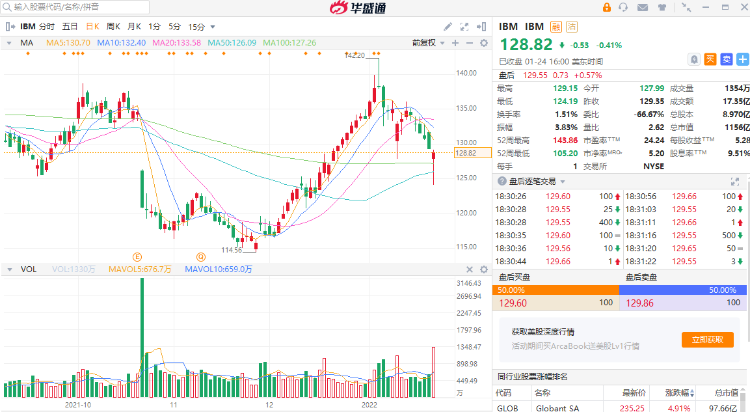Viewport: 750px width, 412px height.
Task: Click the 沽 short-sell badge next to IBM
Action: coord(572,27)
